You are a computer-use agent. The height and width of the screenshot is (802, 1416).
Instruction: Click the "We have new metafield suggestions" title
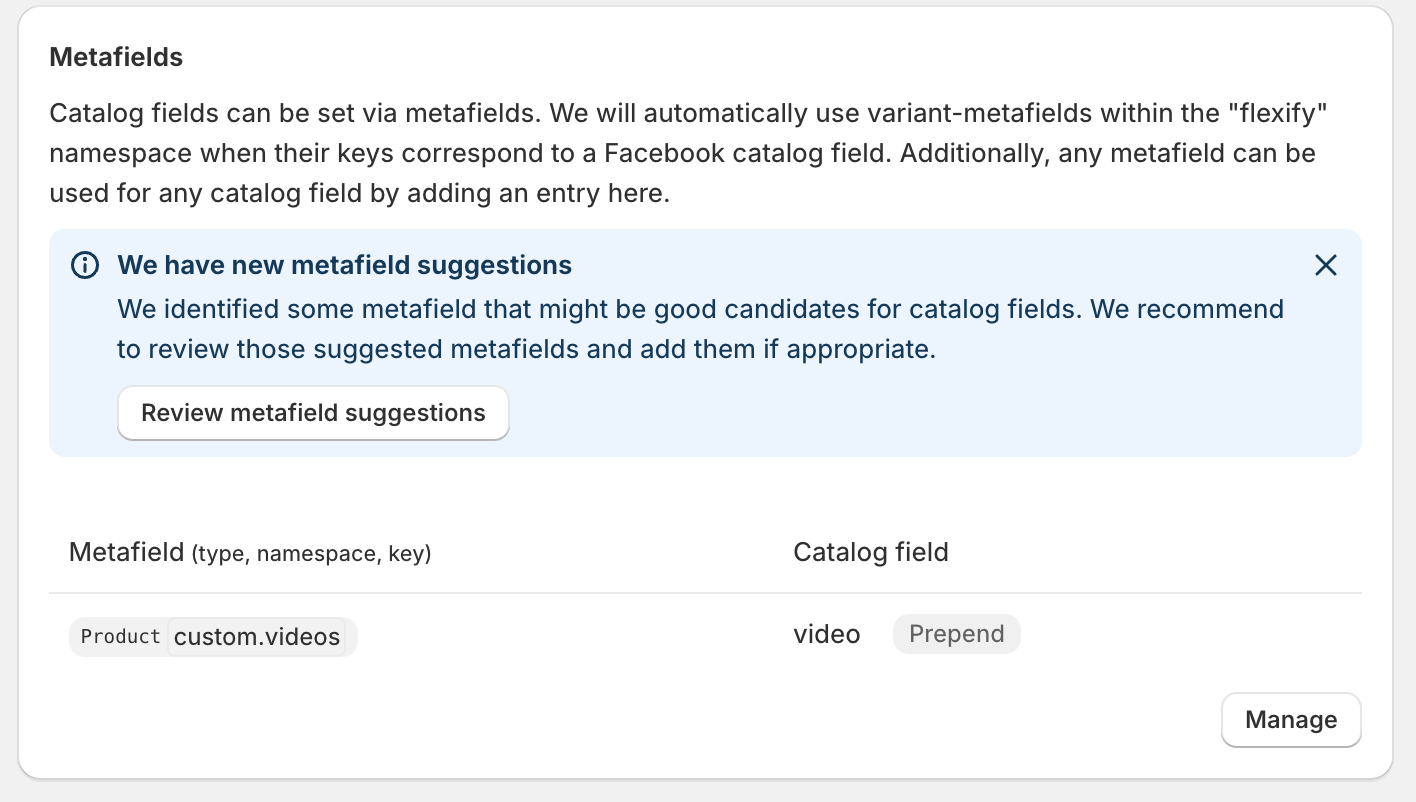coord(344,265)
